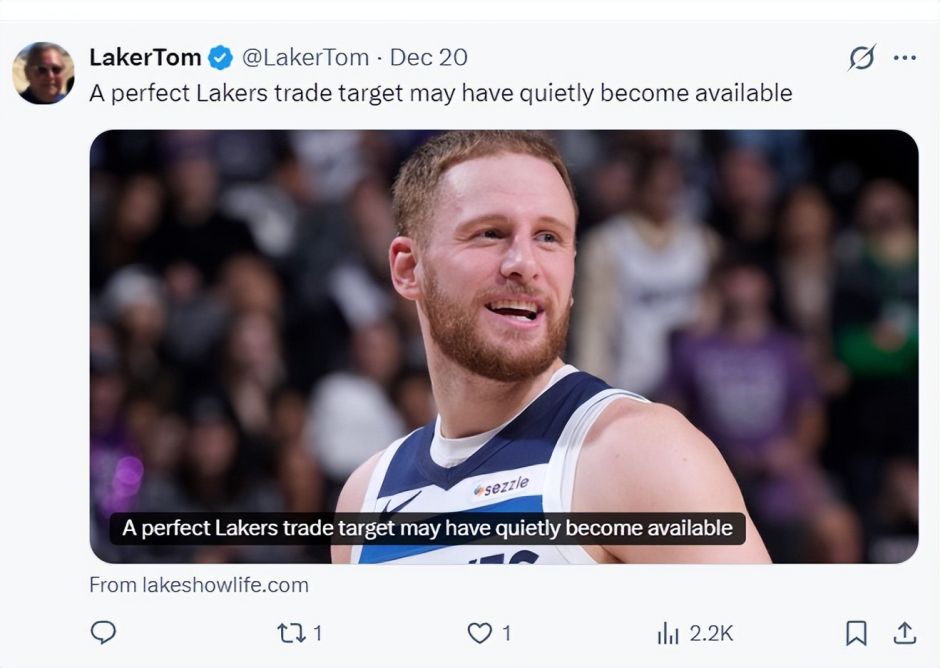Click the like count number
Image resolution: width=940 pixels, height=668 pixels.
[506, 633]
